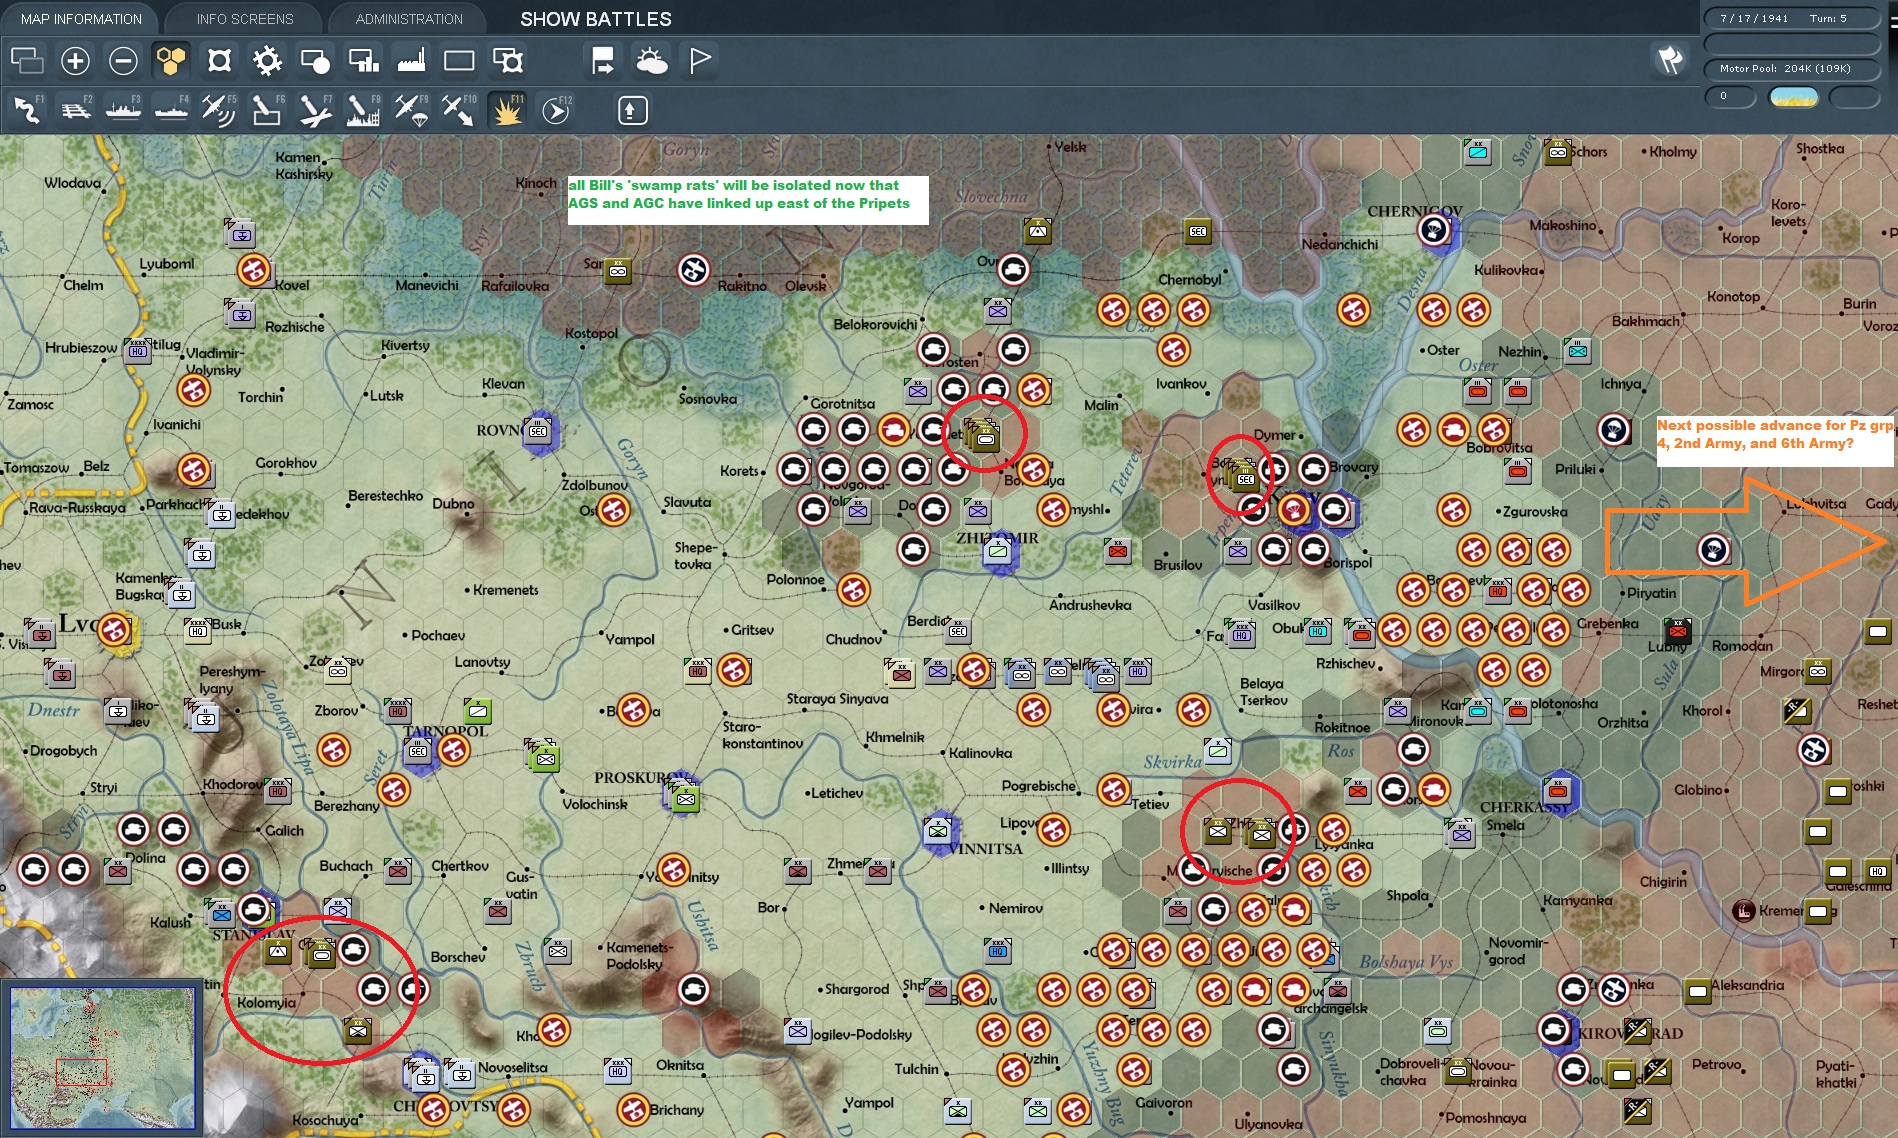
Task: Click the flag-with-arrow objectives icon
Action: 603,61
